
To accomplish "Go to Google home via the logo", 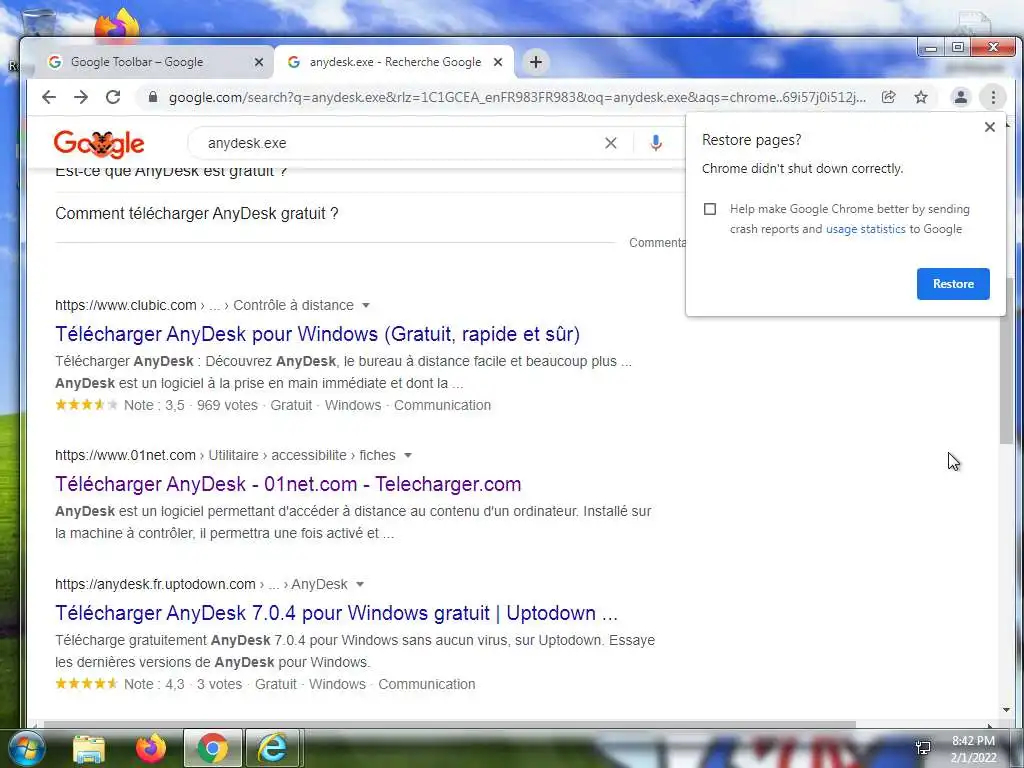I will point(99,144).
